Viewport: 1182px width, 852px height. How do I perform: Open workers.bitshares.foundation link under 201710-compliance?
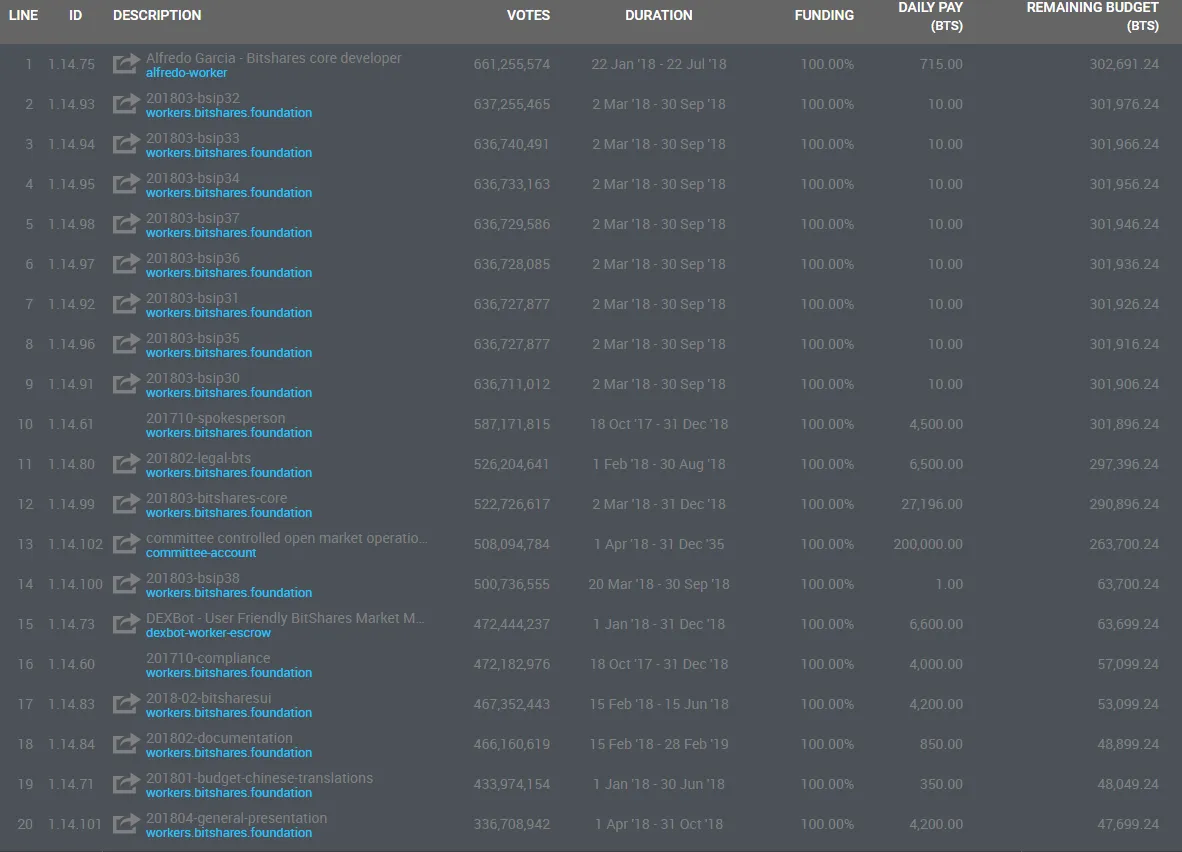[x=228, y=673]
